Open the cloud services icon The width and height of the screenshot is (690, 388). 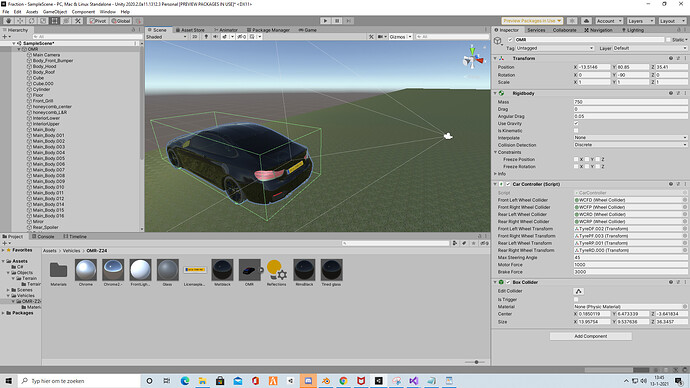(586, 21)
